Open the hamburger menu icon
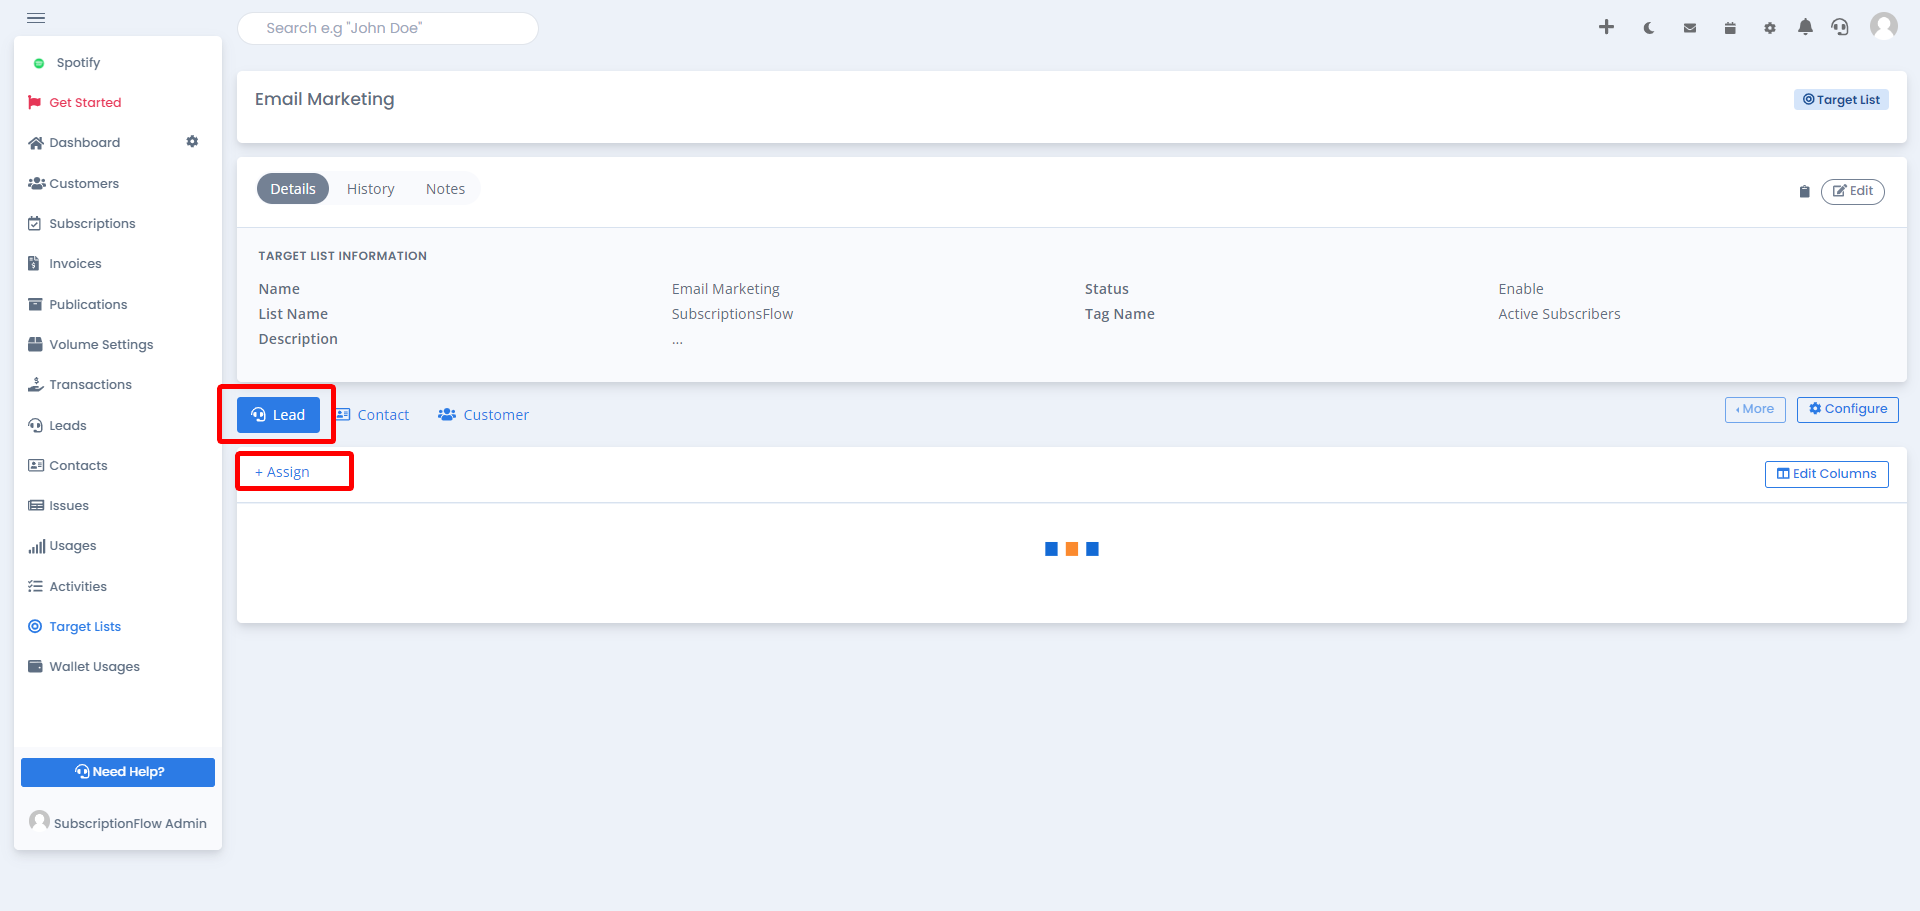Image resolution: width=1920 pixels, height=911 pixels. click(36, 18)
